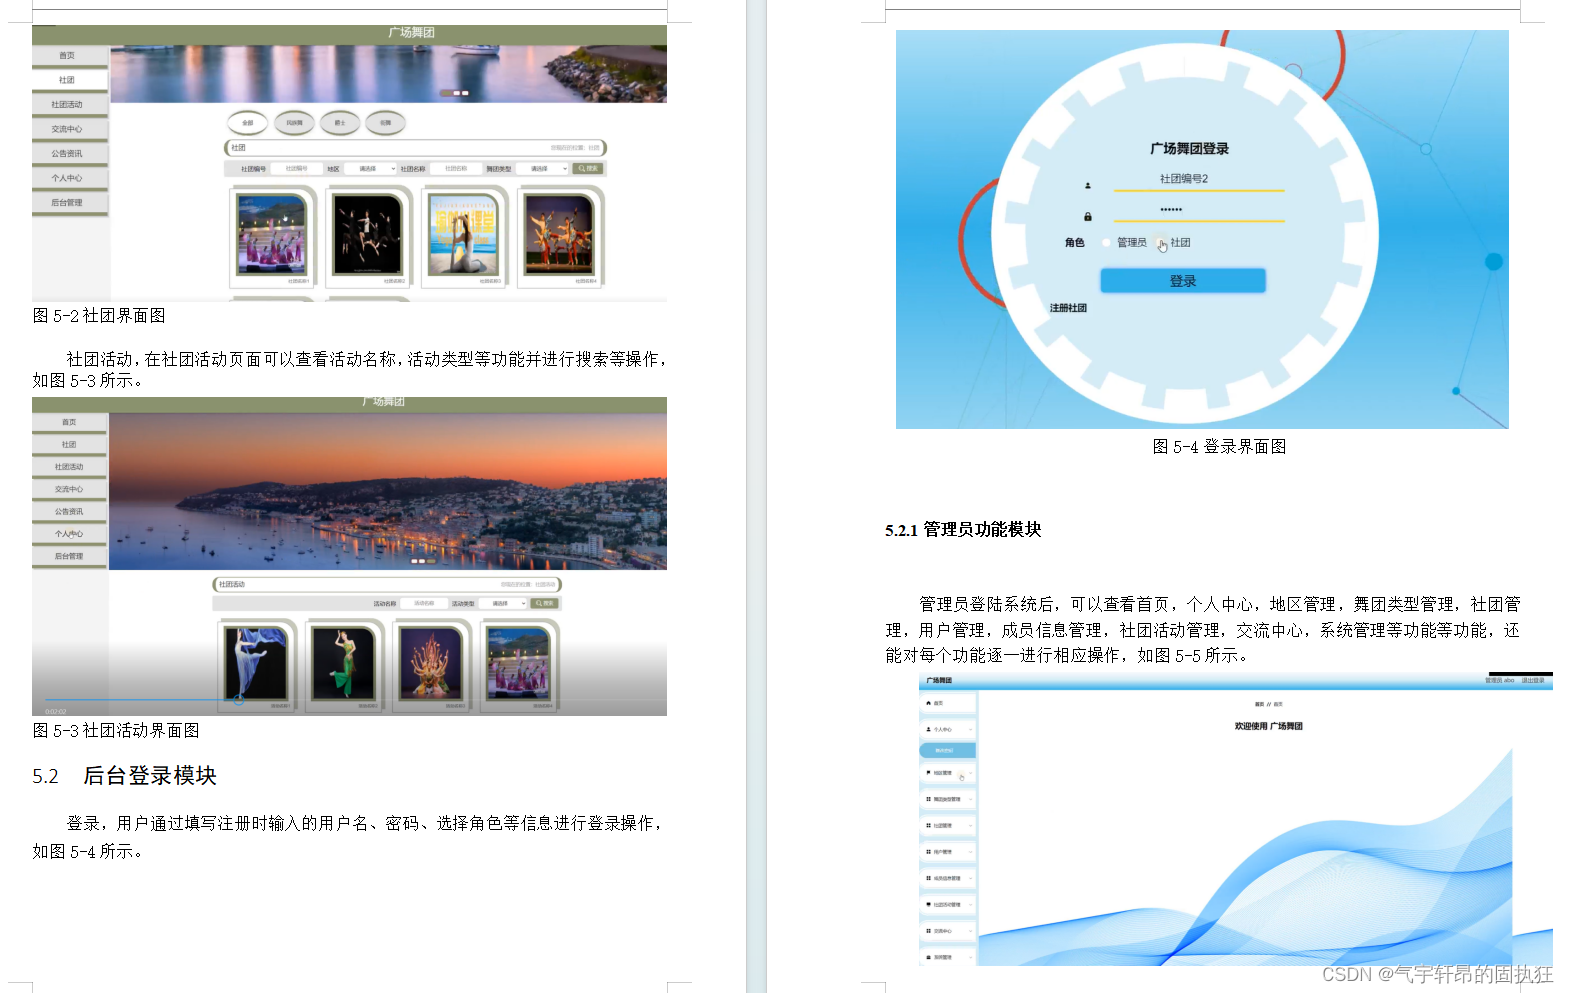Click the flag icon beside 地区管理
Viewport: 1569px width, 993px height.
click(928, 773)
